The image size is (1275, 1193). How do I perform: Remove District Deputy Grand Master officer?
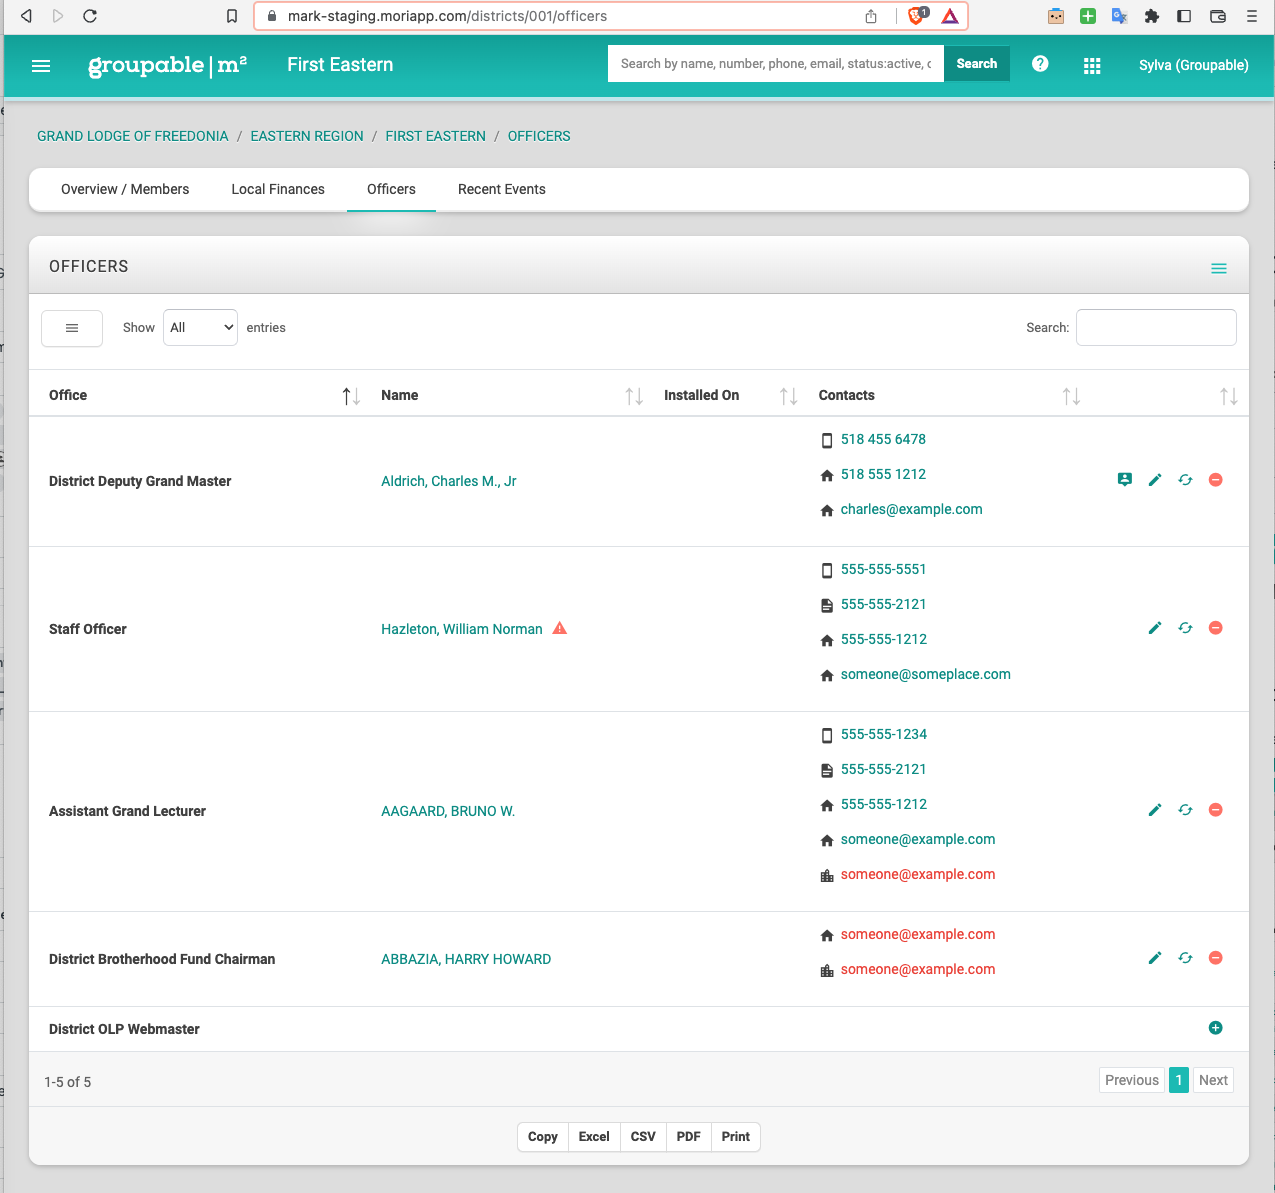click(1216, 480)
